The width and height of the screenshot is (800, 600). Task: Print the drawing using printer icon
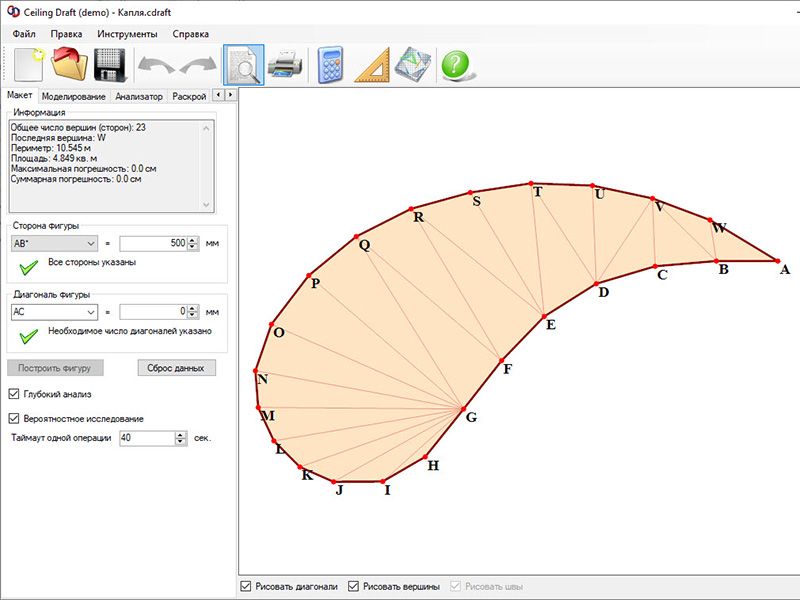pos(286,65)
